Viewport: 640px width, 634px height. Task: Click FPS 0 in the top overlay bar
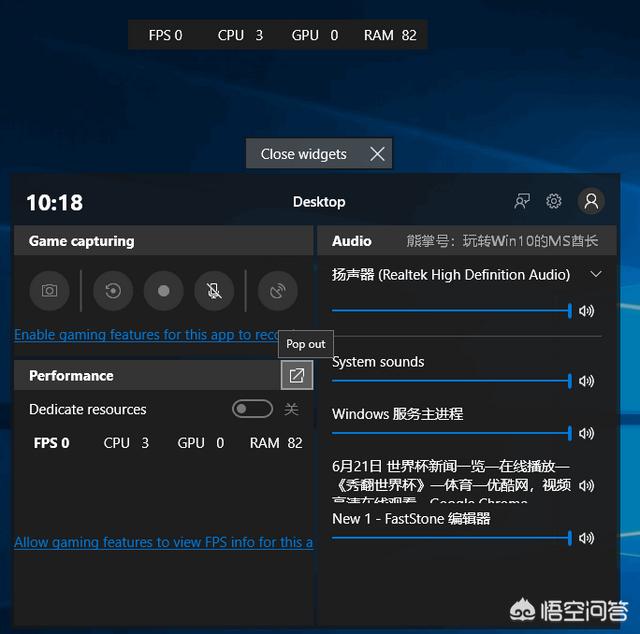coord(165,36)
